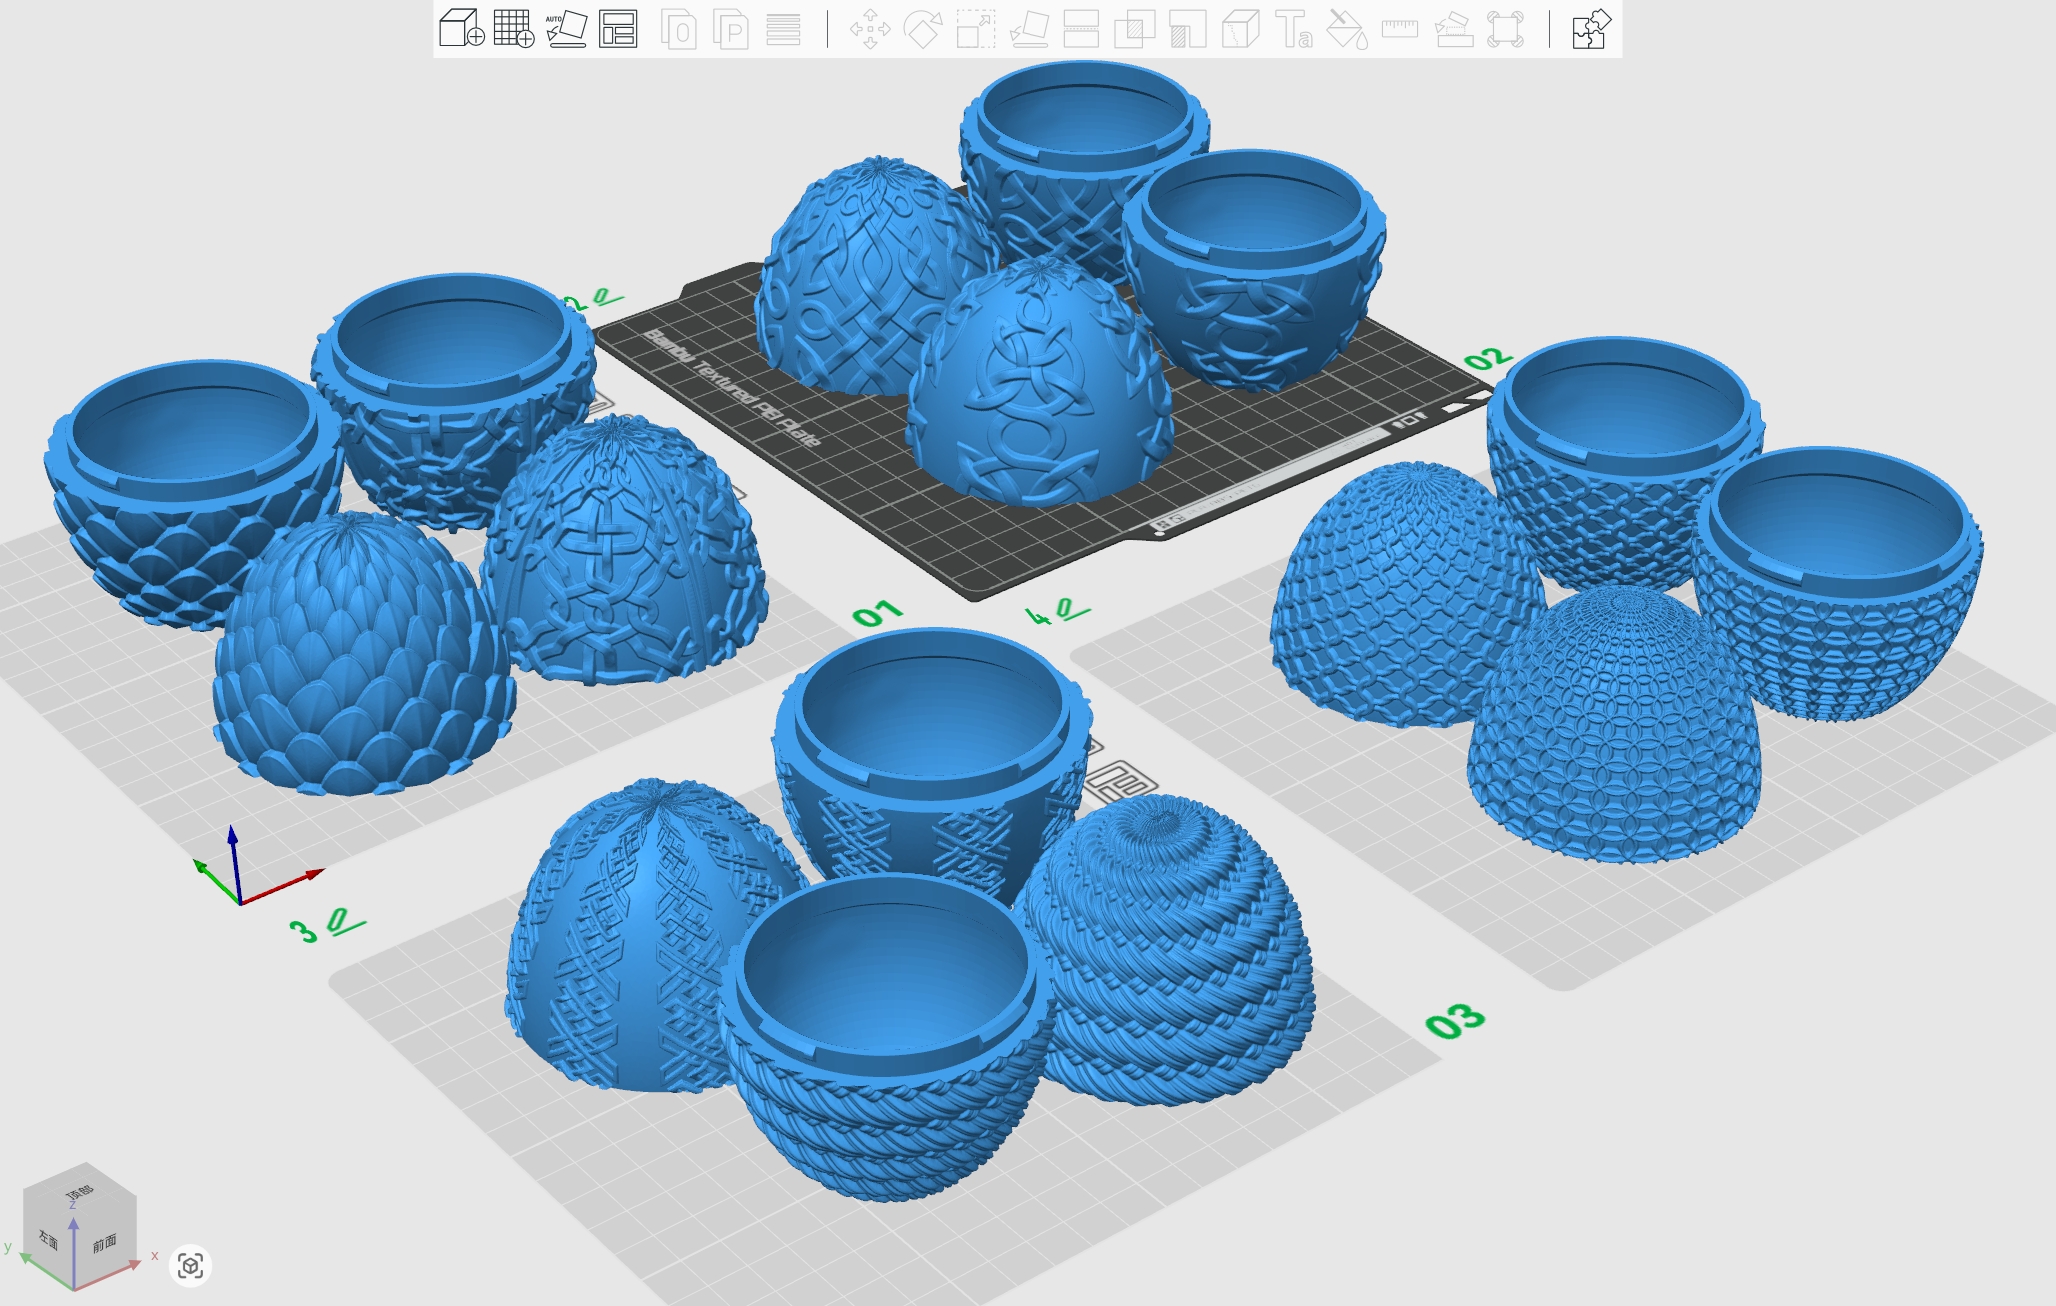The width and height of the screenshot is (2056, 1306).
Task: Click the 左面 face of view cube
Action: pos(48,1240)
